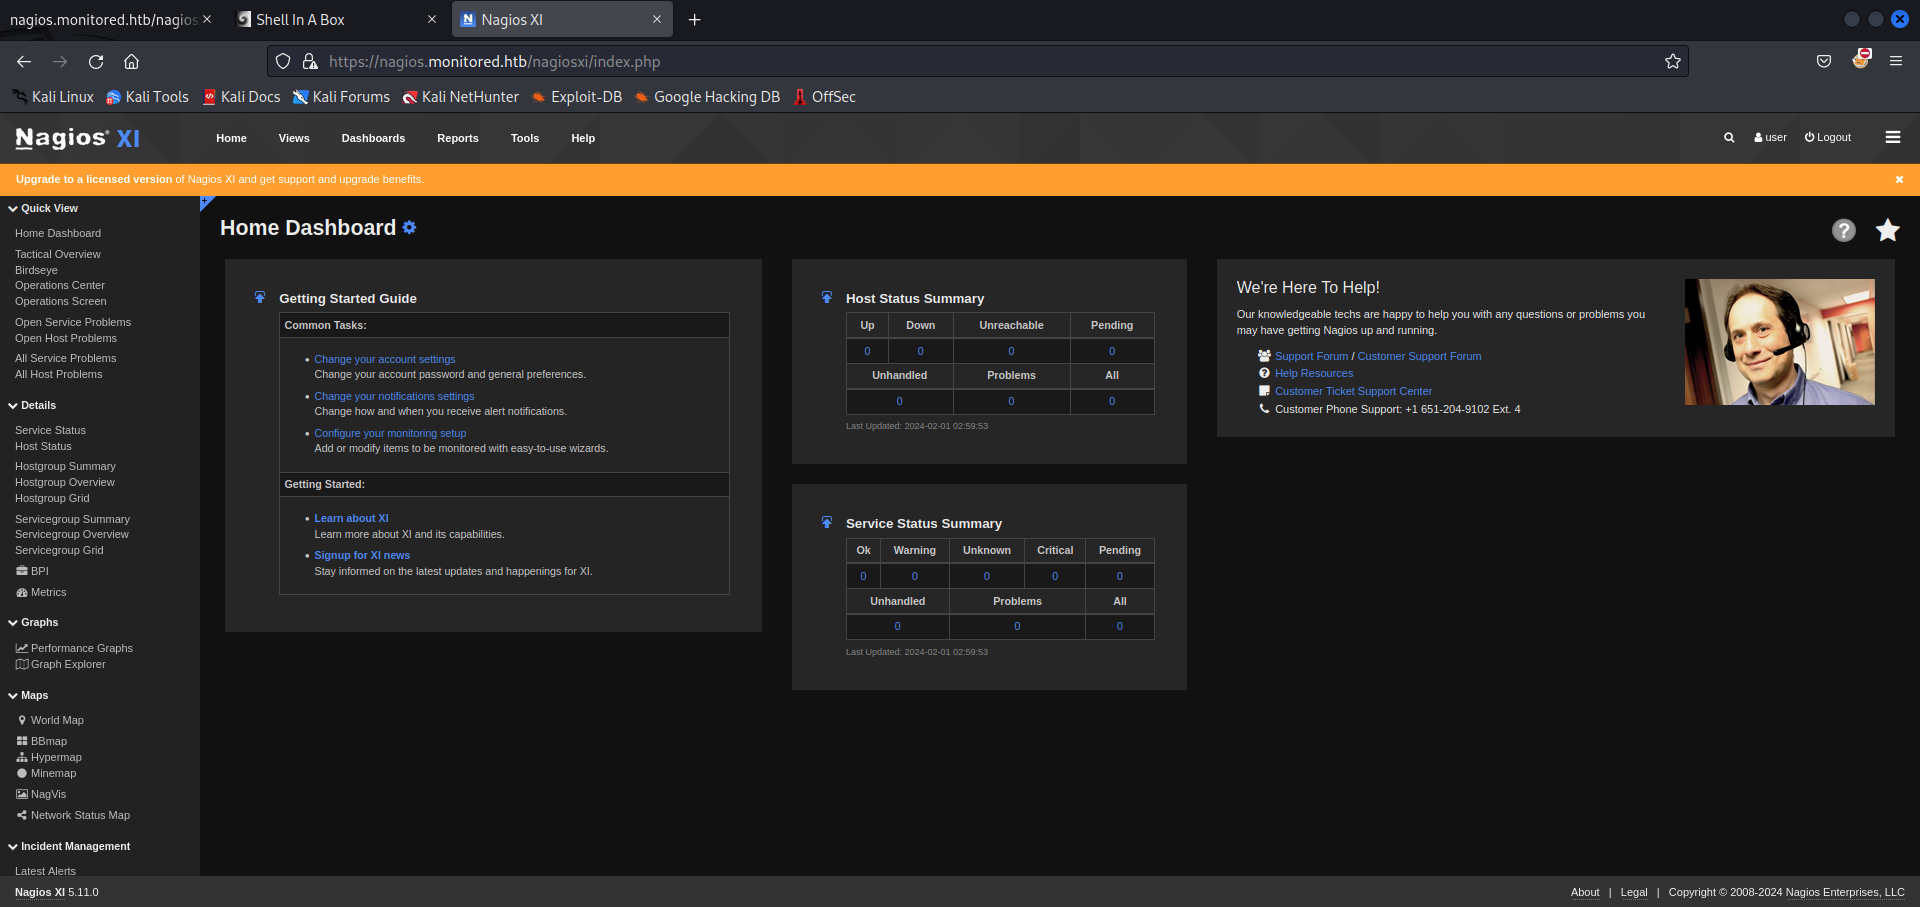The image size is (1920, 907).
Task: Click the Host Status Summary pin icon
Action: [x=827, y=297]
